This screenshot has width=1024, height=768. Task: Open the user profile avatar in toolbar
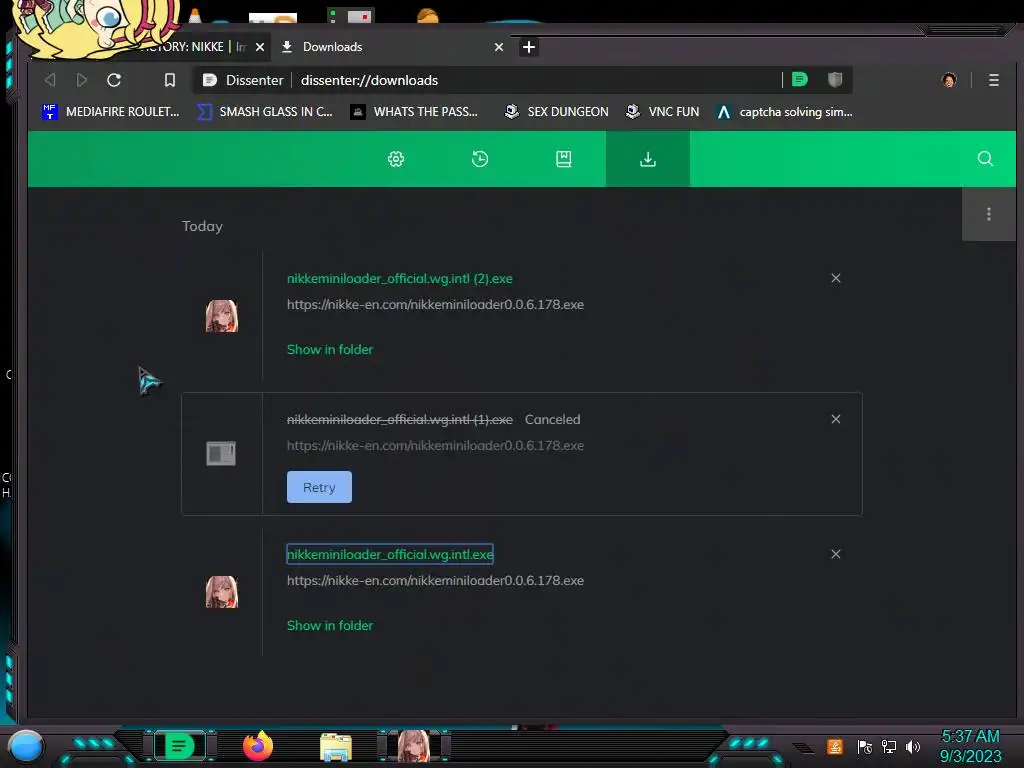click(x=949, y=80)
